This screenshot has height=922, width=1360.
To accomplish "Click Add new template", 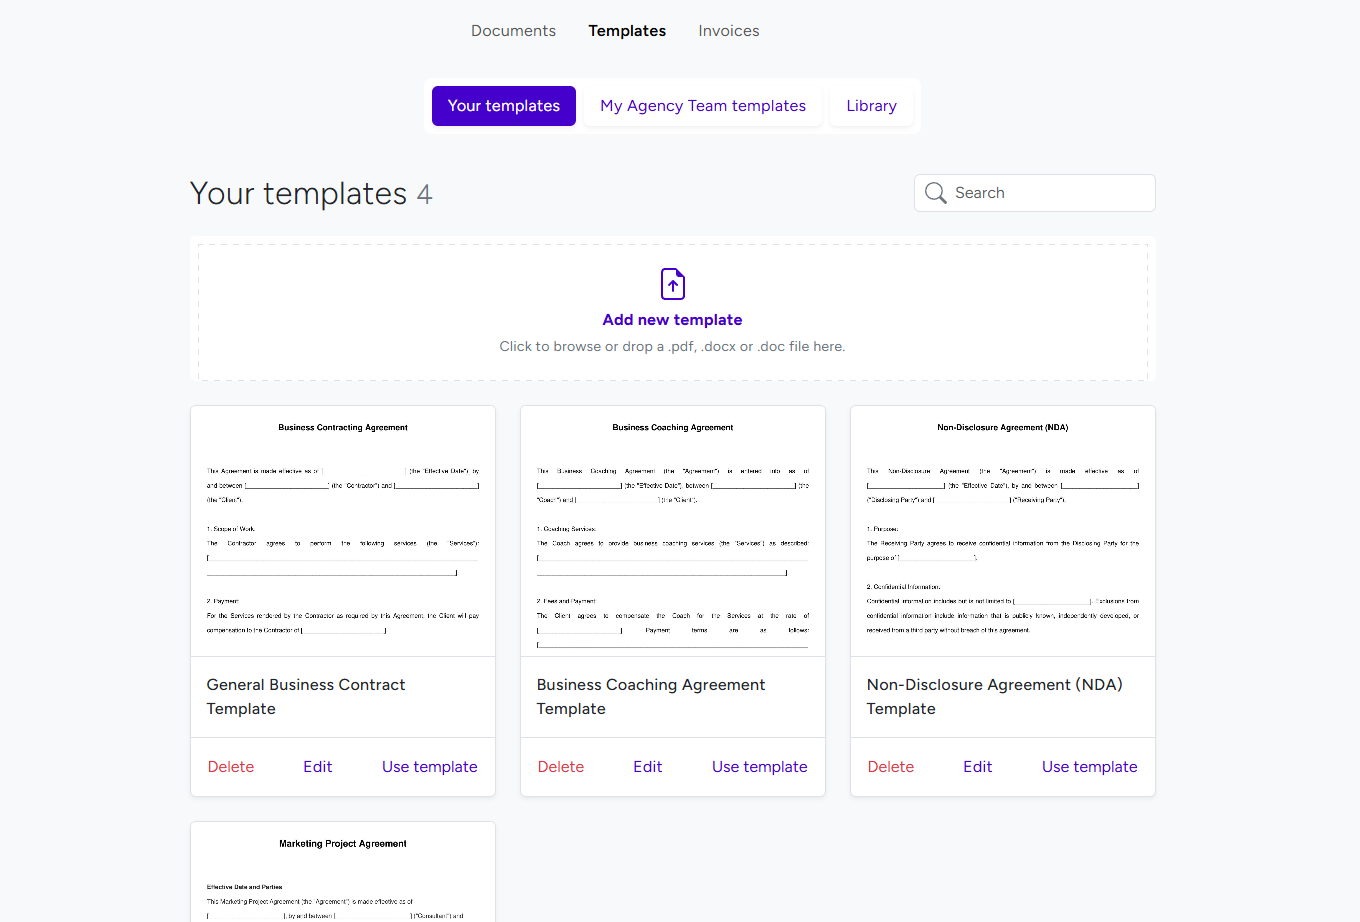I will (672, 319).
